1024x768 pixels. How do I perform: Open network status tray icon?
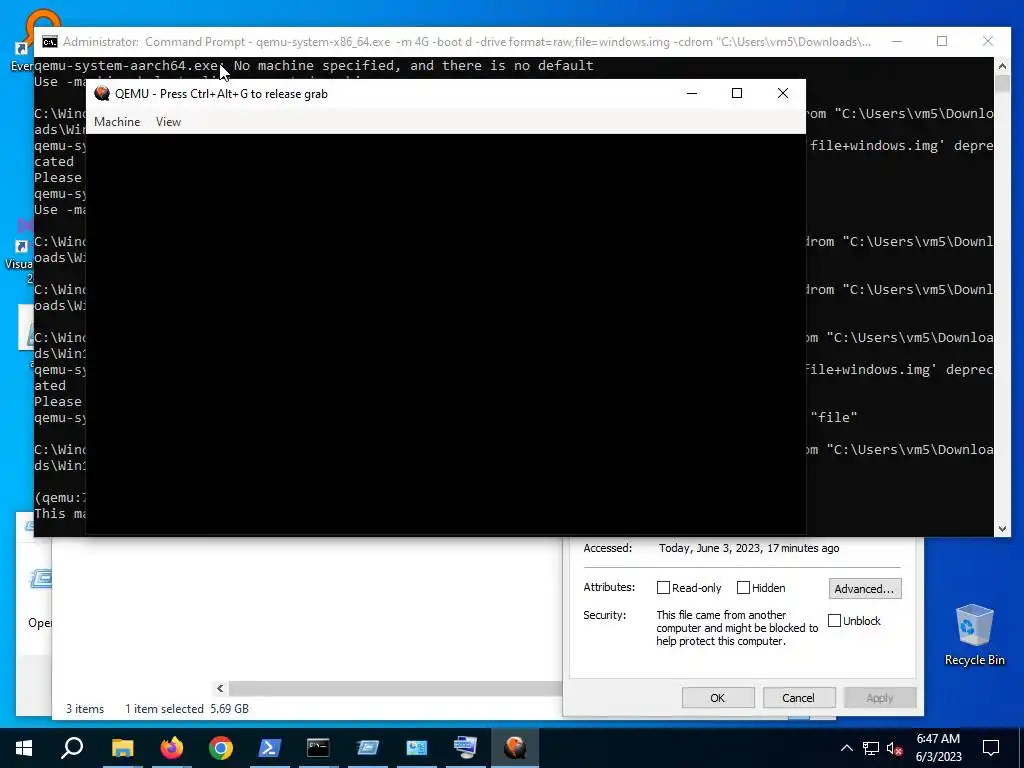click(871, 748)
